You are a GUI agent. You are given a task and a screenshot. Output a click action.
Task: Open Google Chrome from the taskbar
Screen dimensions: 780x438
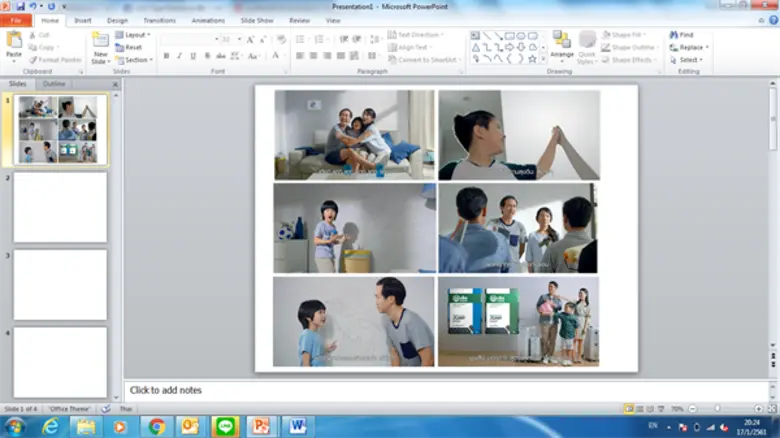[156, 427]
